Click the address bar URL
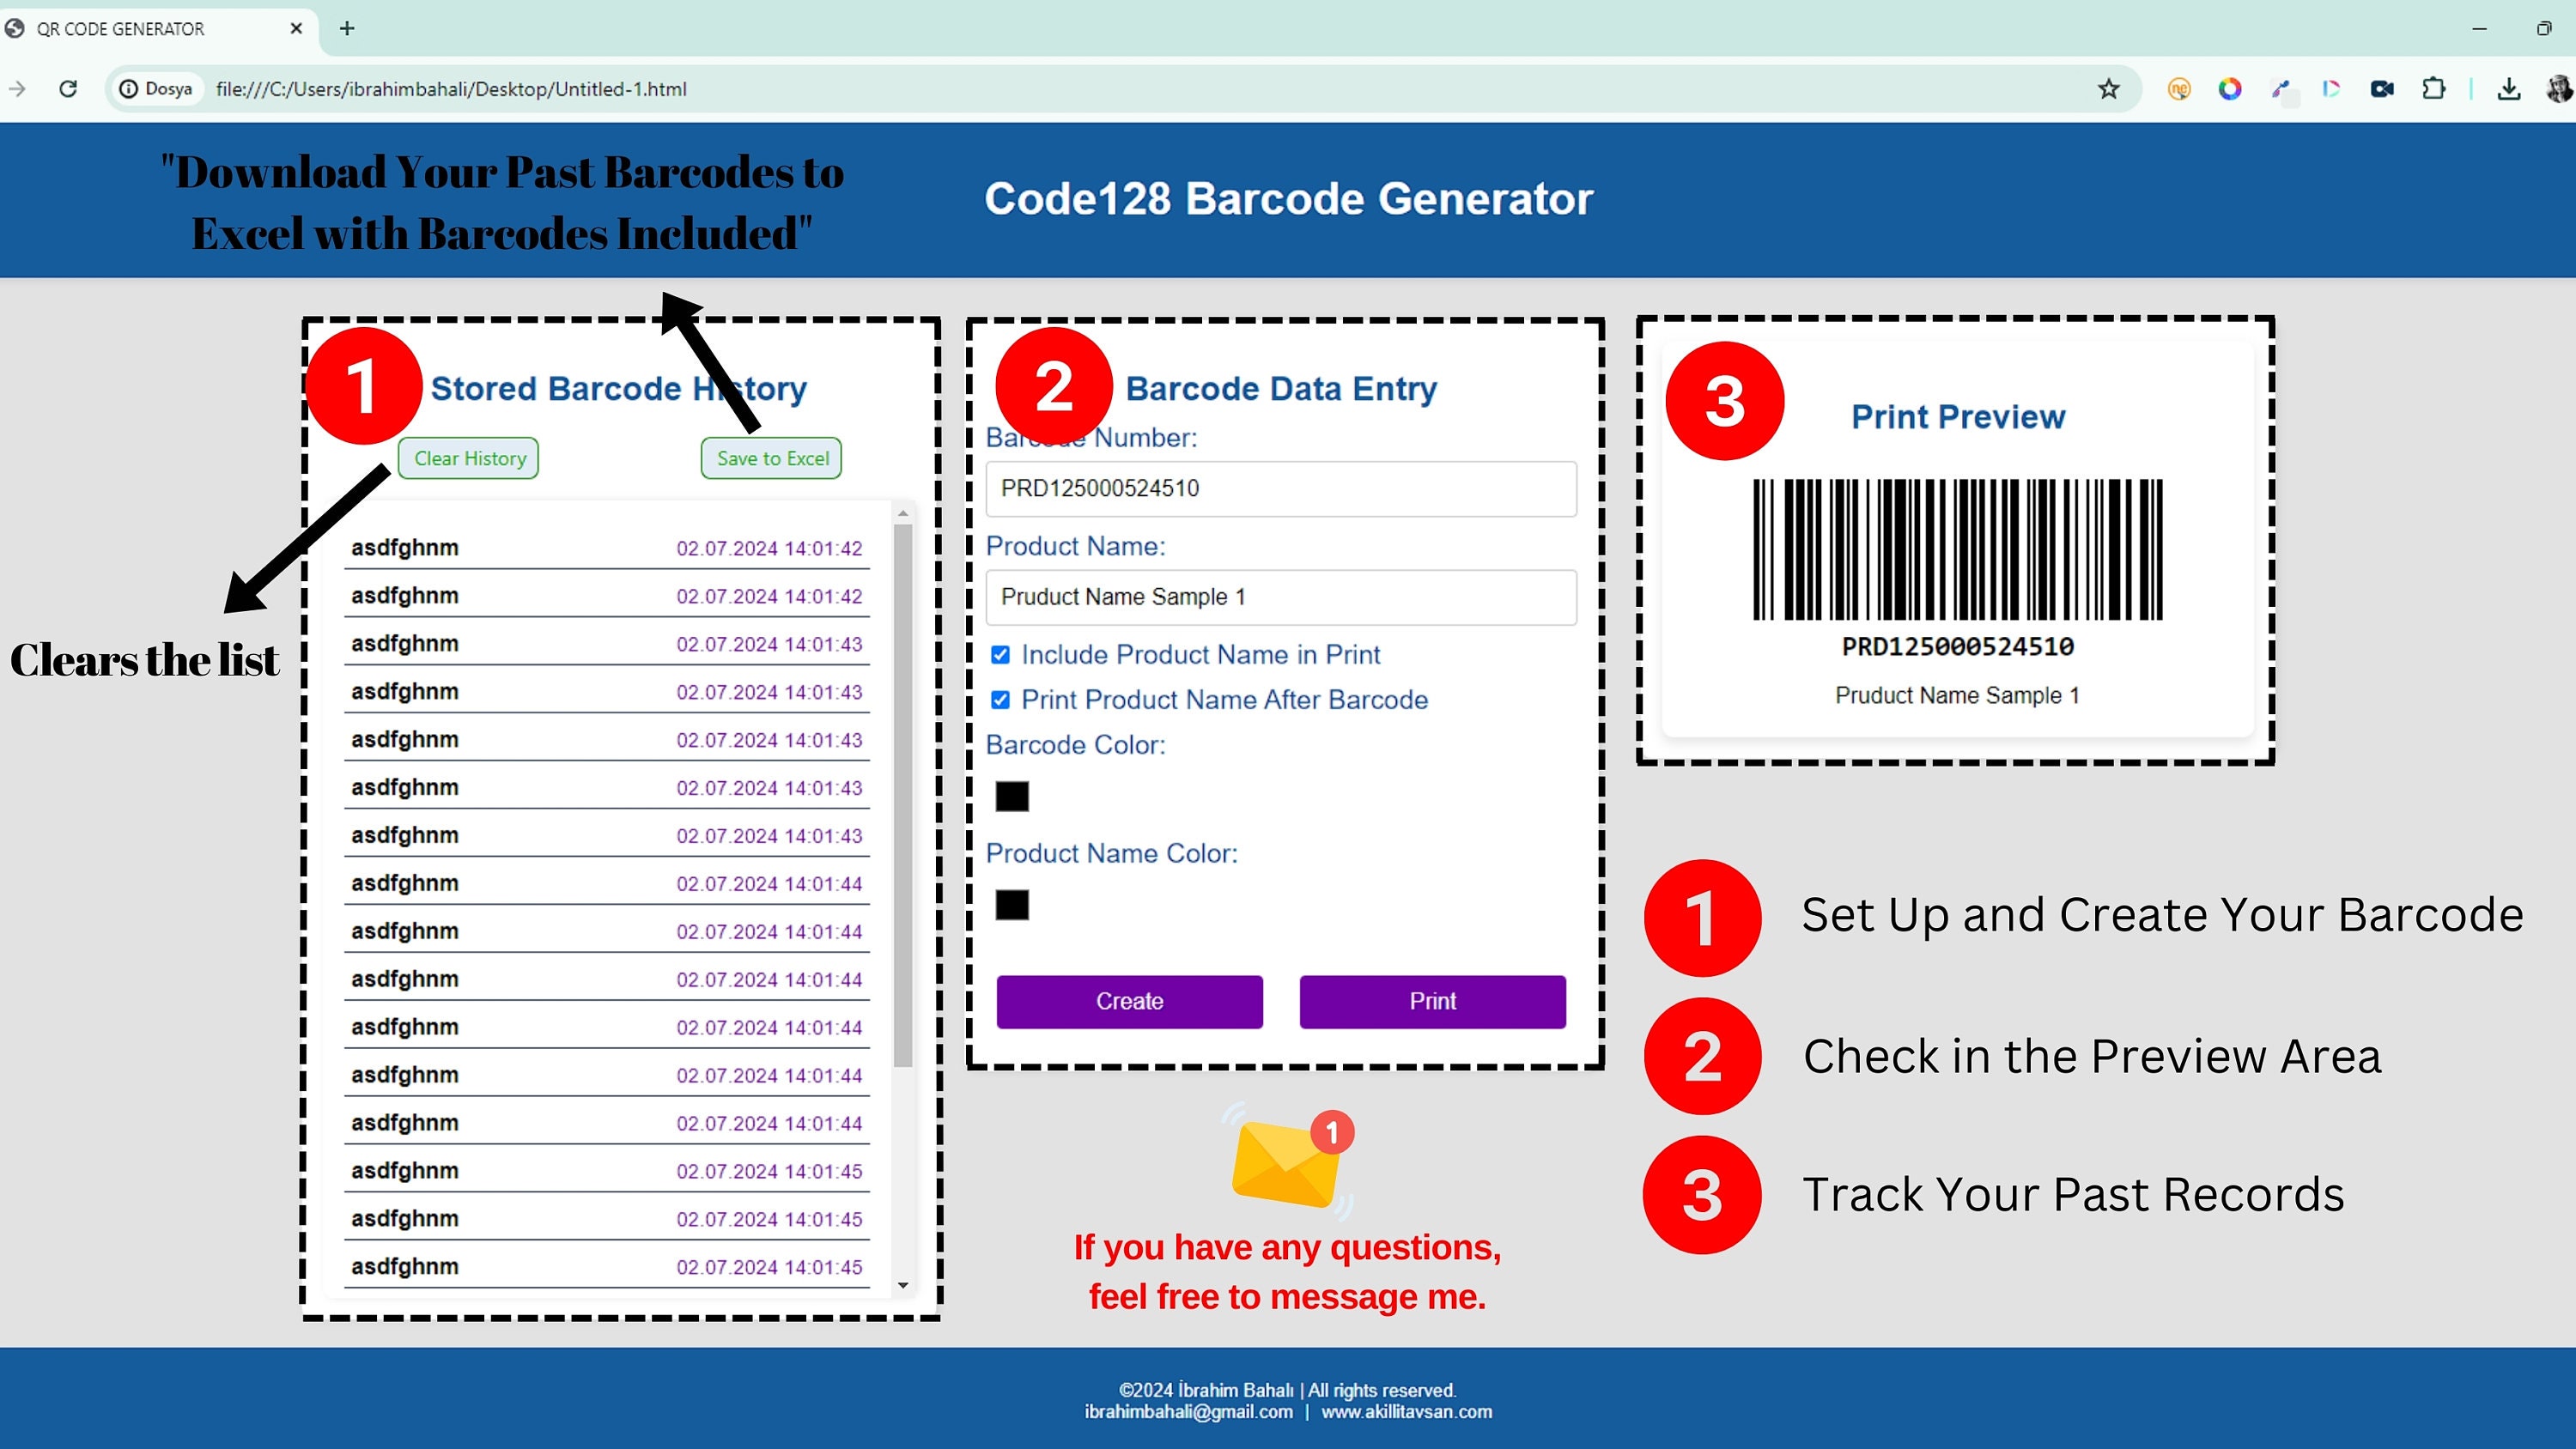This screenshot has width=2576, height=1449. (x=451, y=89)
